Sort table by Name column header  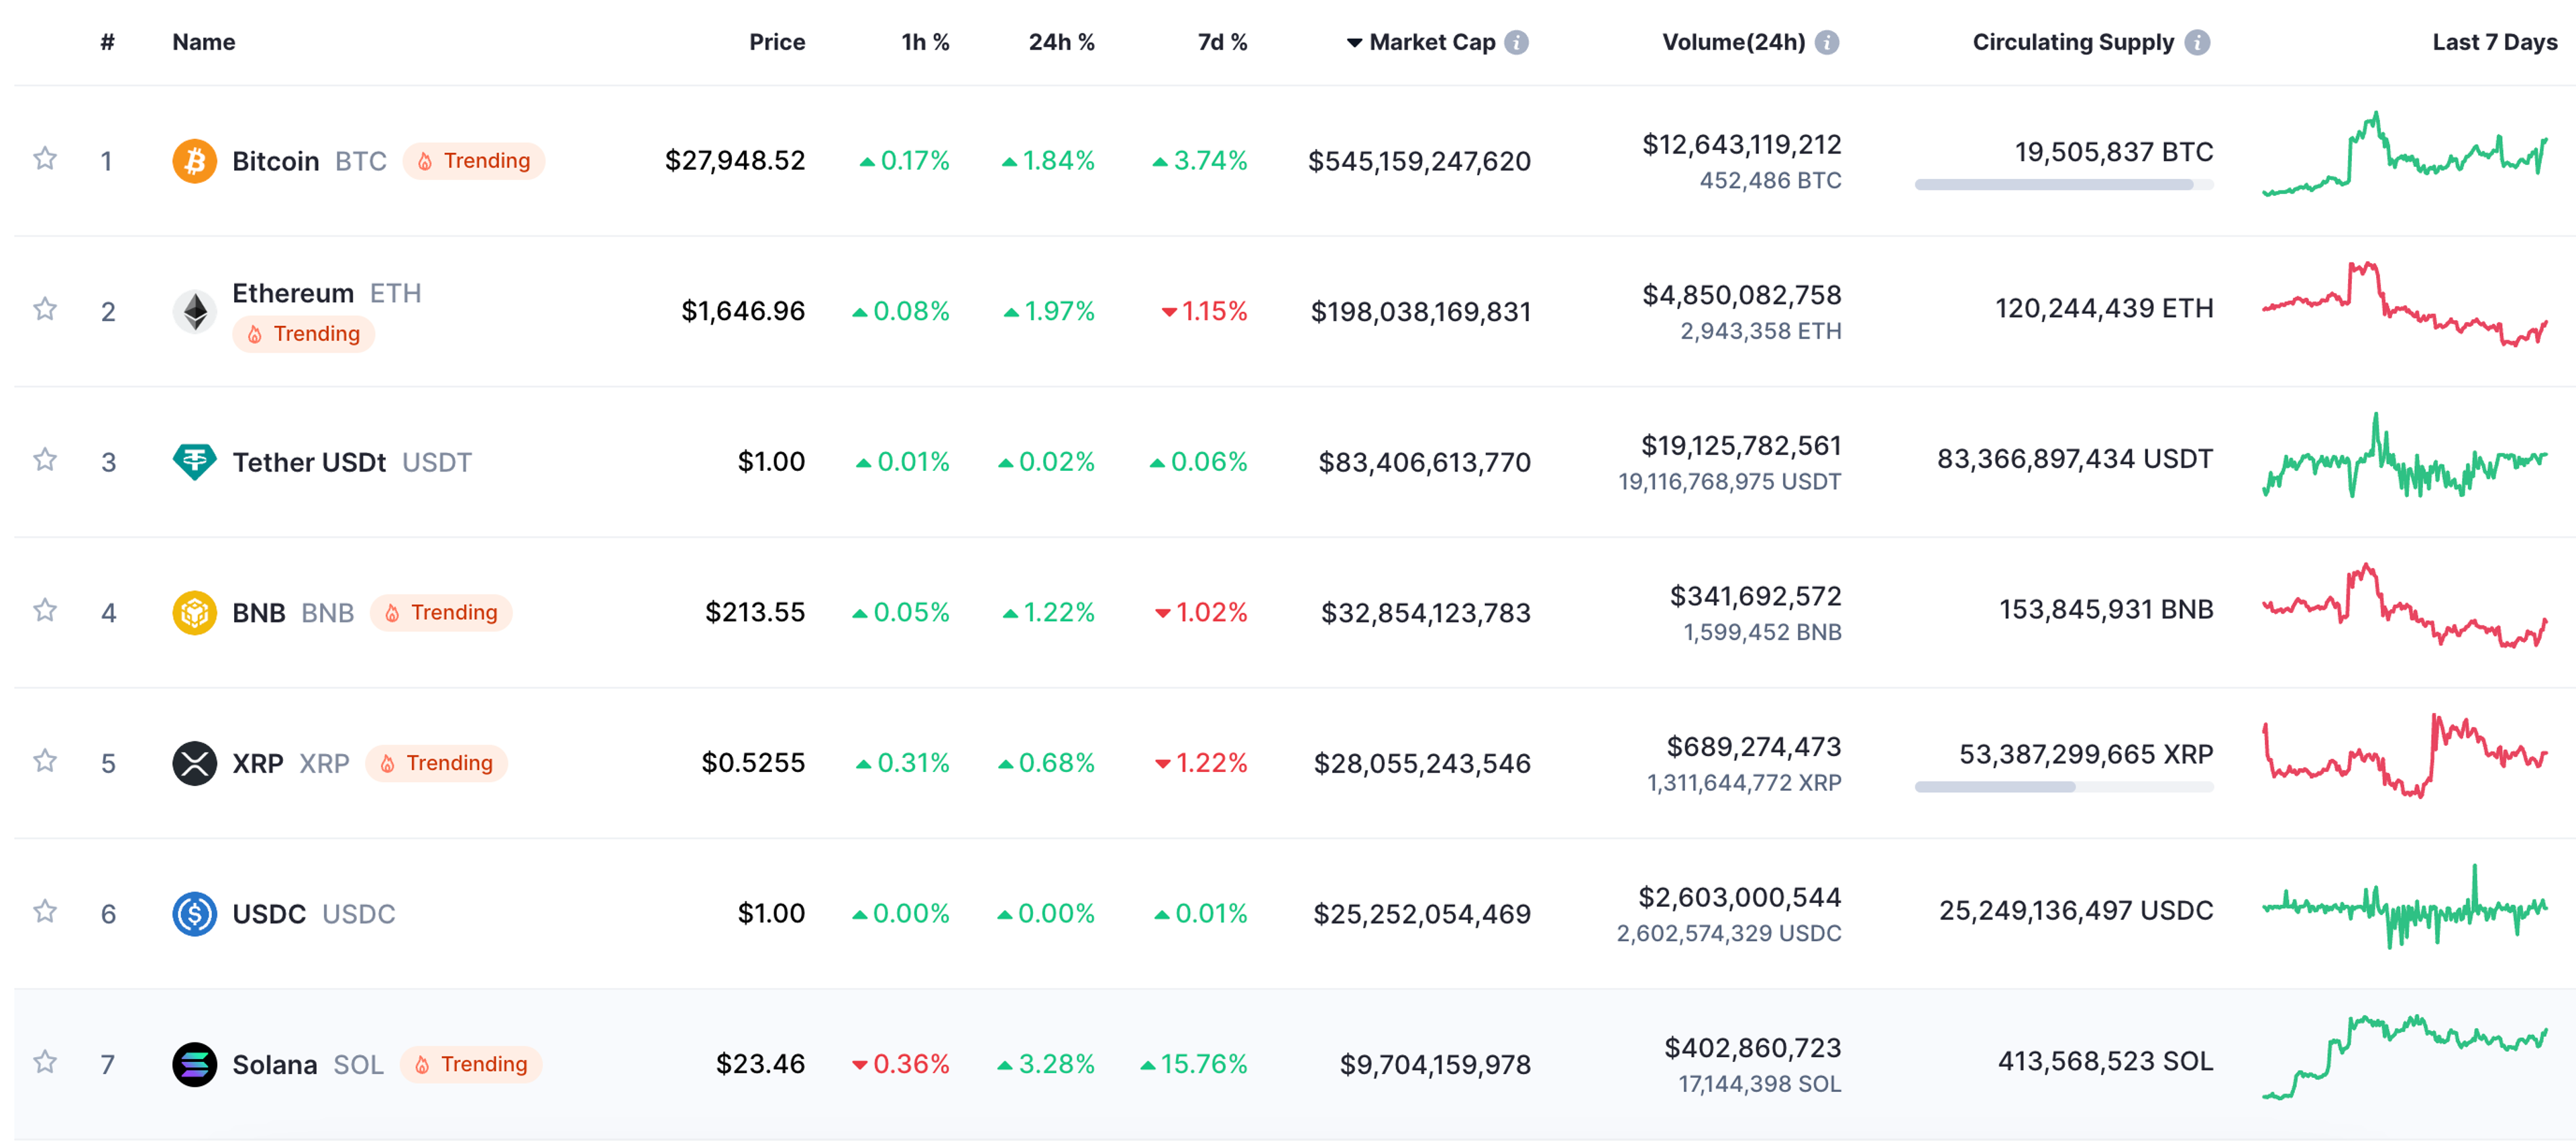tap(204, 42)
